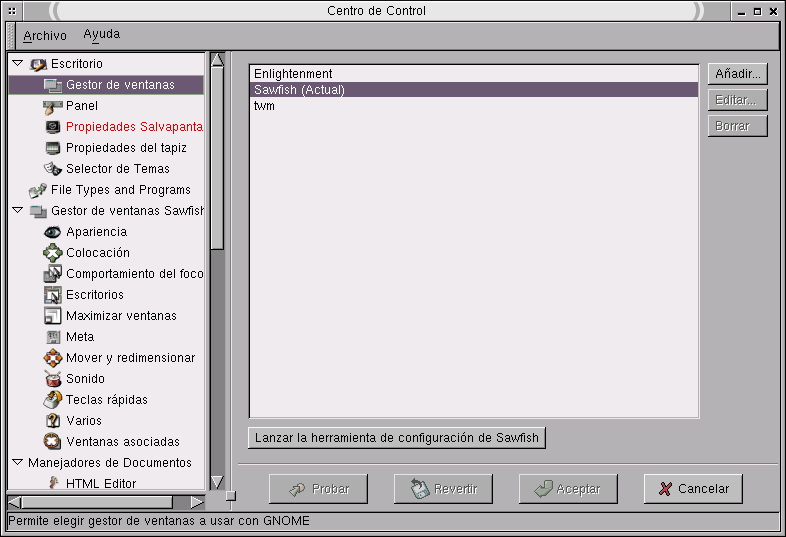Click the File Types and Programs icon

coord(38,190)
